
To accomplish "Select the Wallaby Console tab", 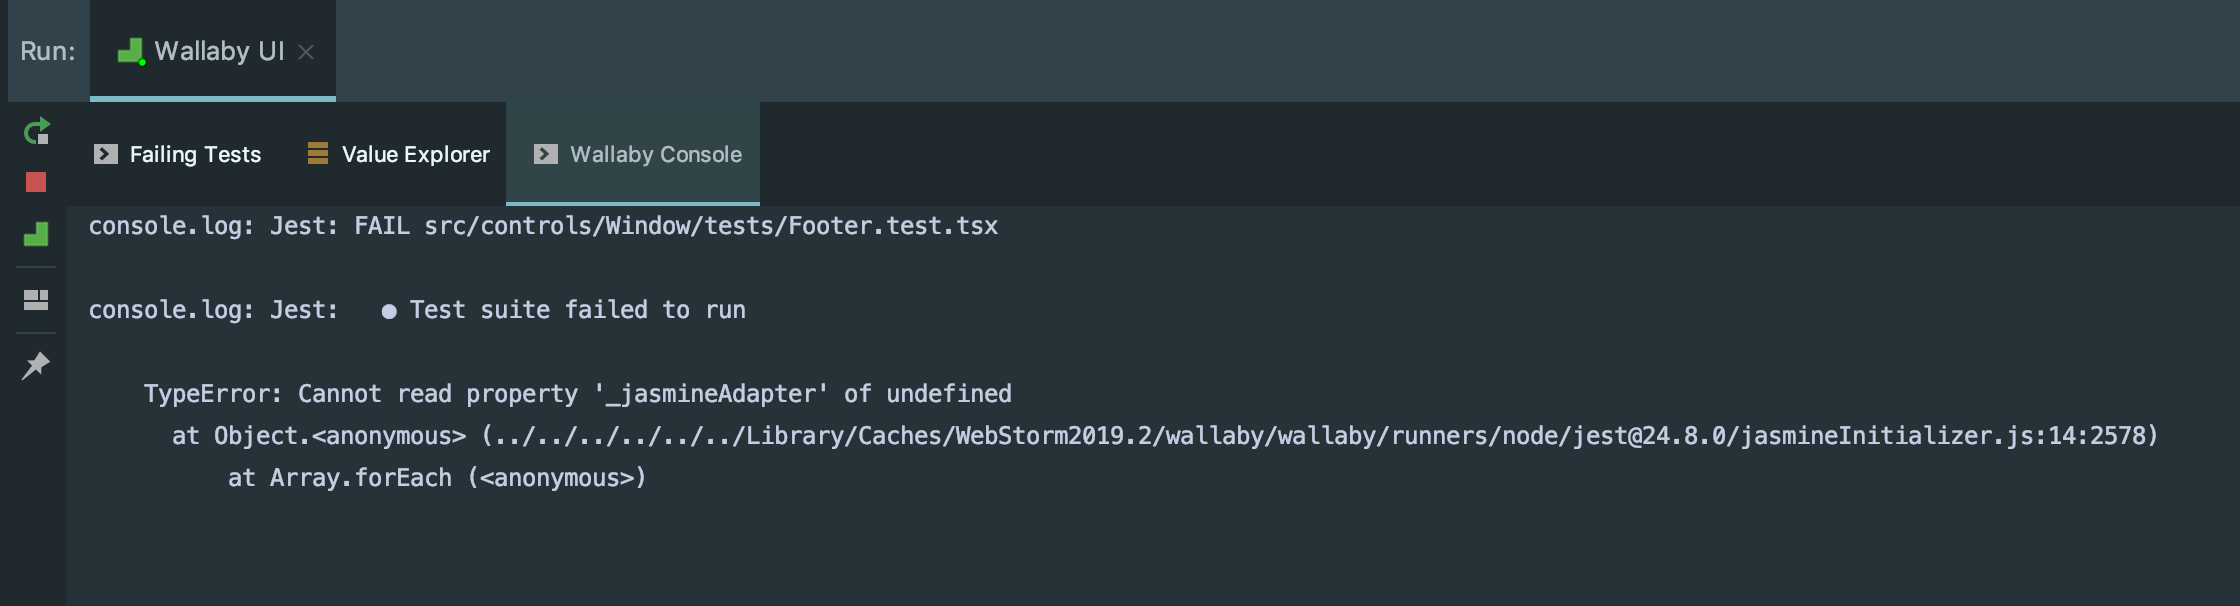I will point(655,154).
